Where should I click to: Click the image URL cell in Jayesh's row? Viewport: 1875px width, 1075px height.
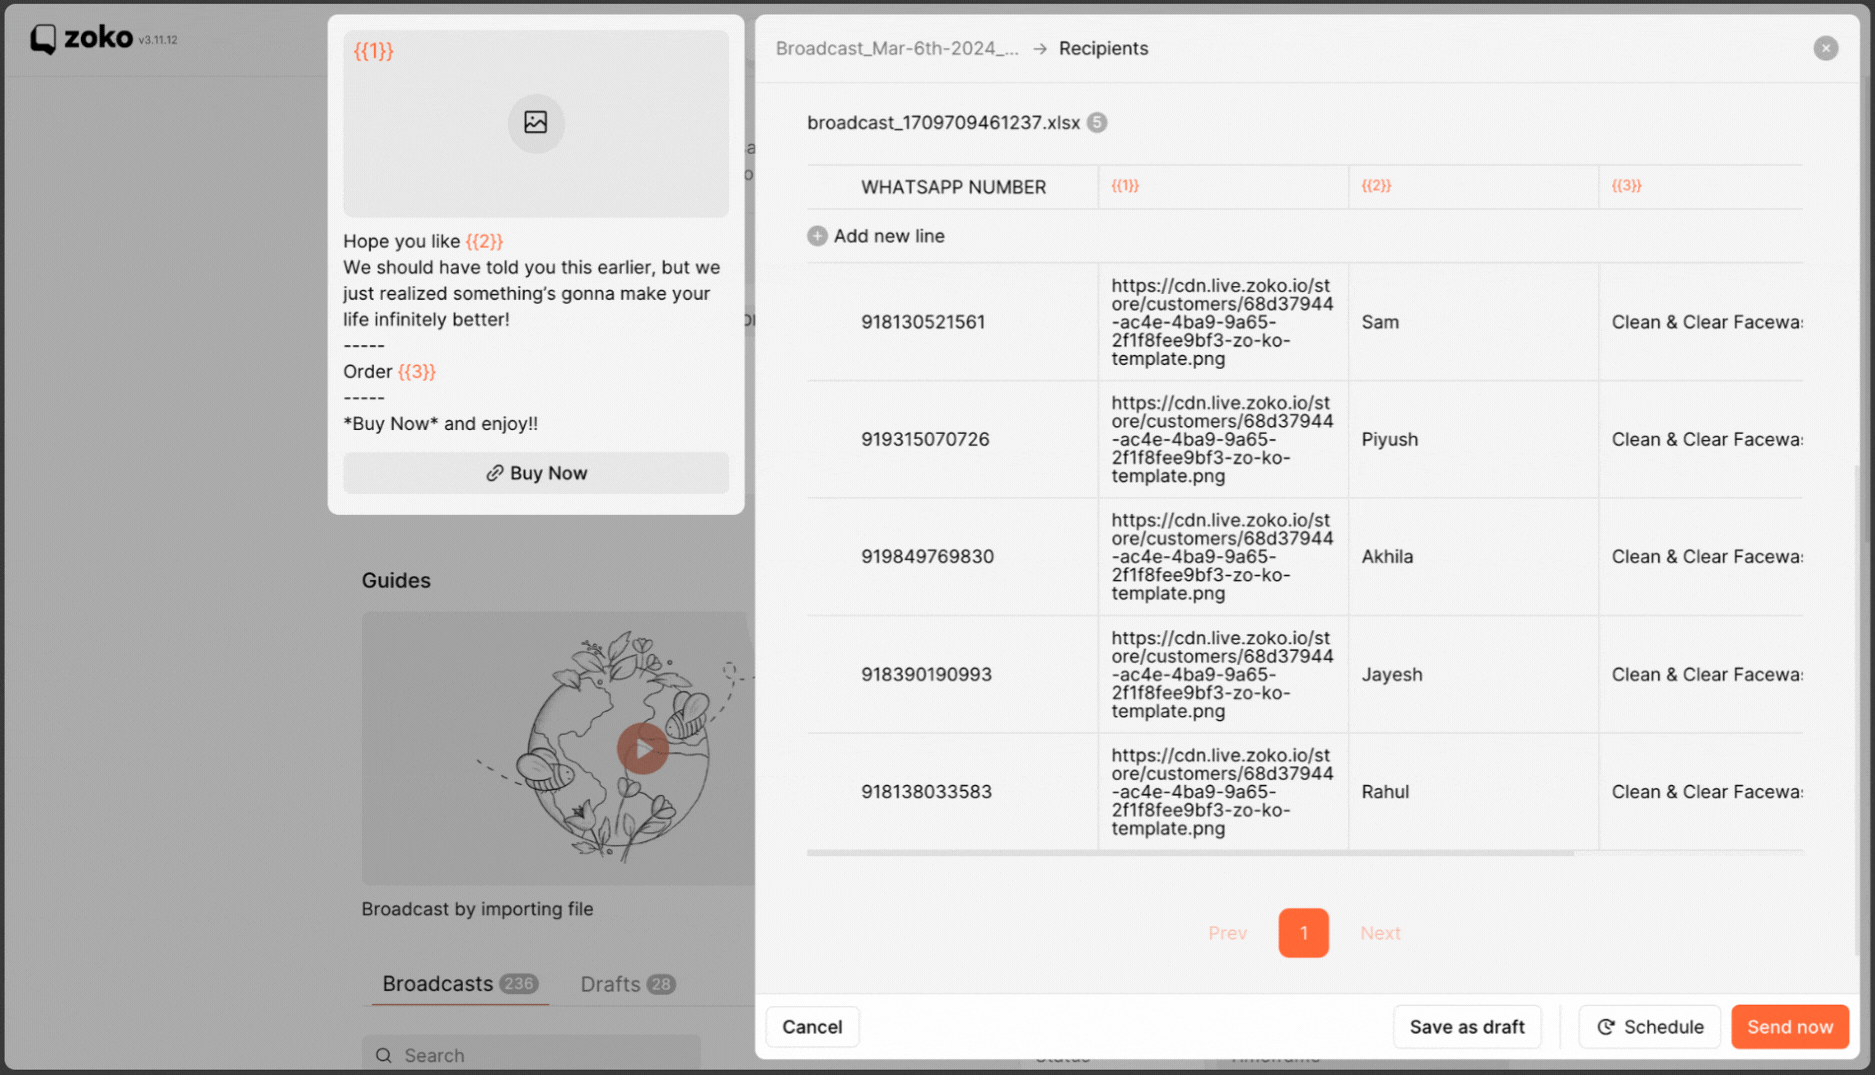pyautogui.click(x=1222, y=674)
